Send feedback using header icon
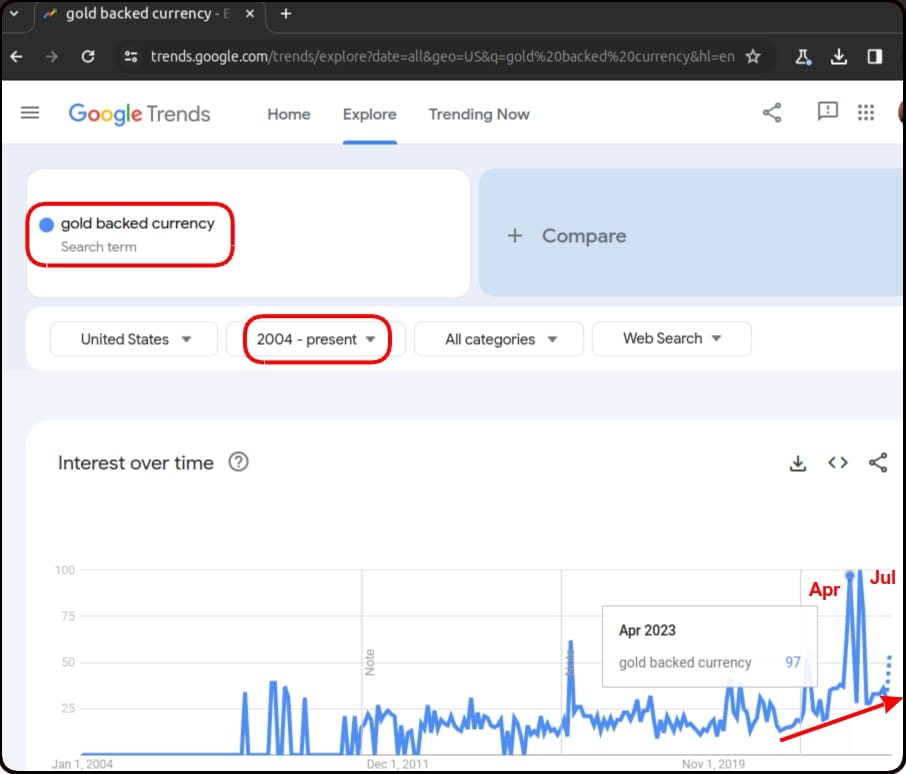 827,111
